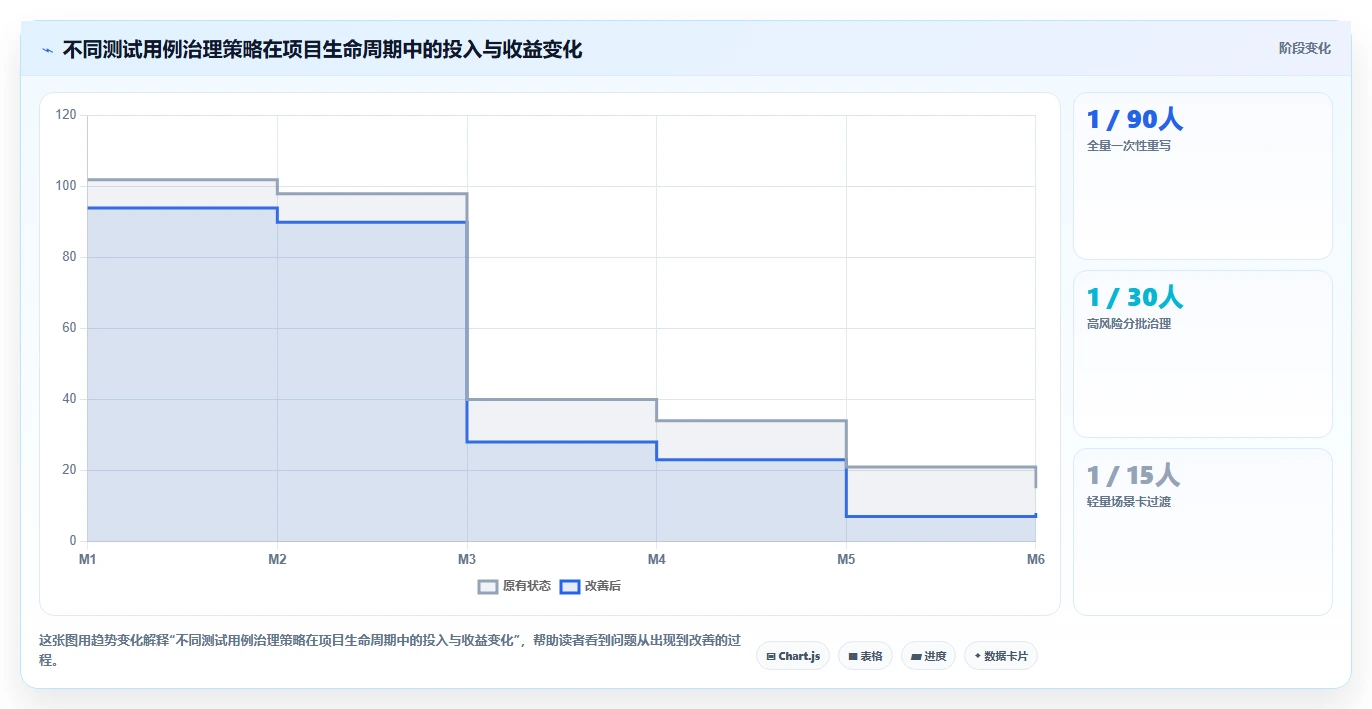Click the blue 改善后 legend color box
The width and height of the screenshot is (1372, 709).
(570, 586)
